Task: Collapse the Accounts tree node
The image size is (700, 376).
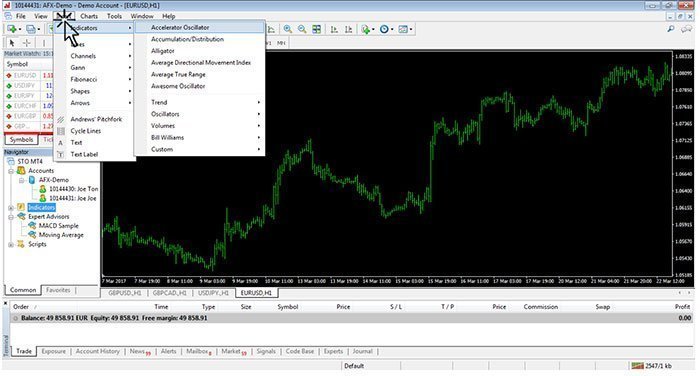Action: coord(11,171)
